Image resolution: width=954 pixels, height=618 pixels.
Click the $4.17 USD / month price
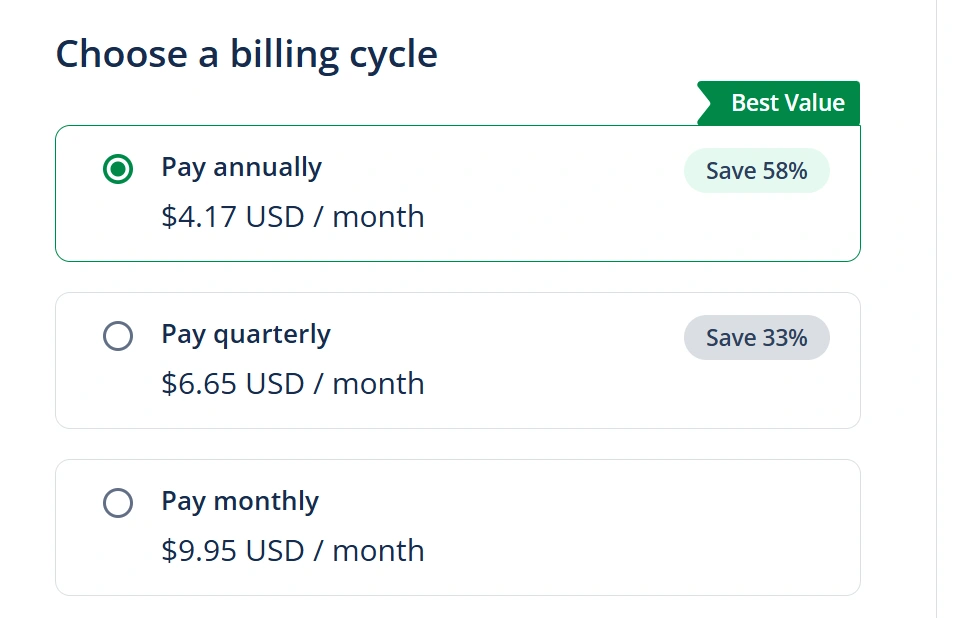coord(292,217)
